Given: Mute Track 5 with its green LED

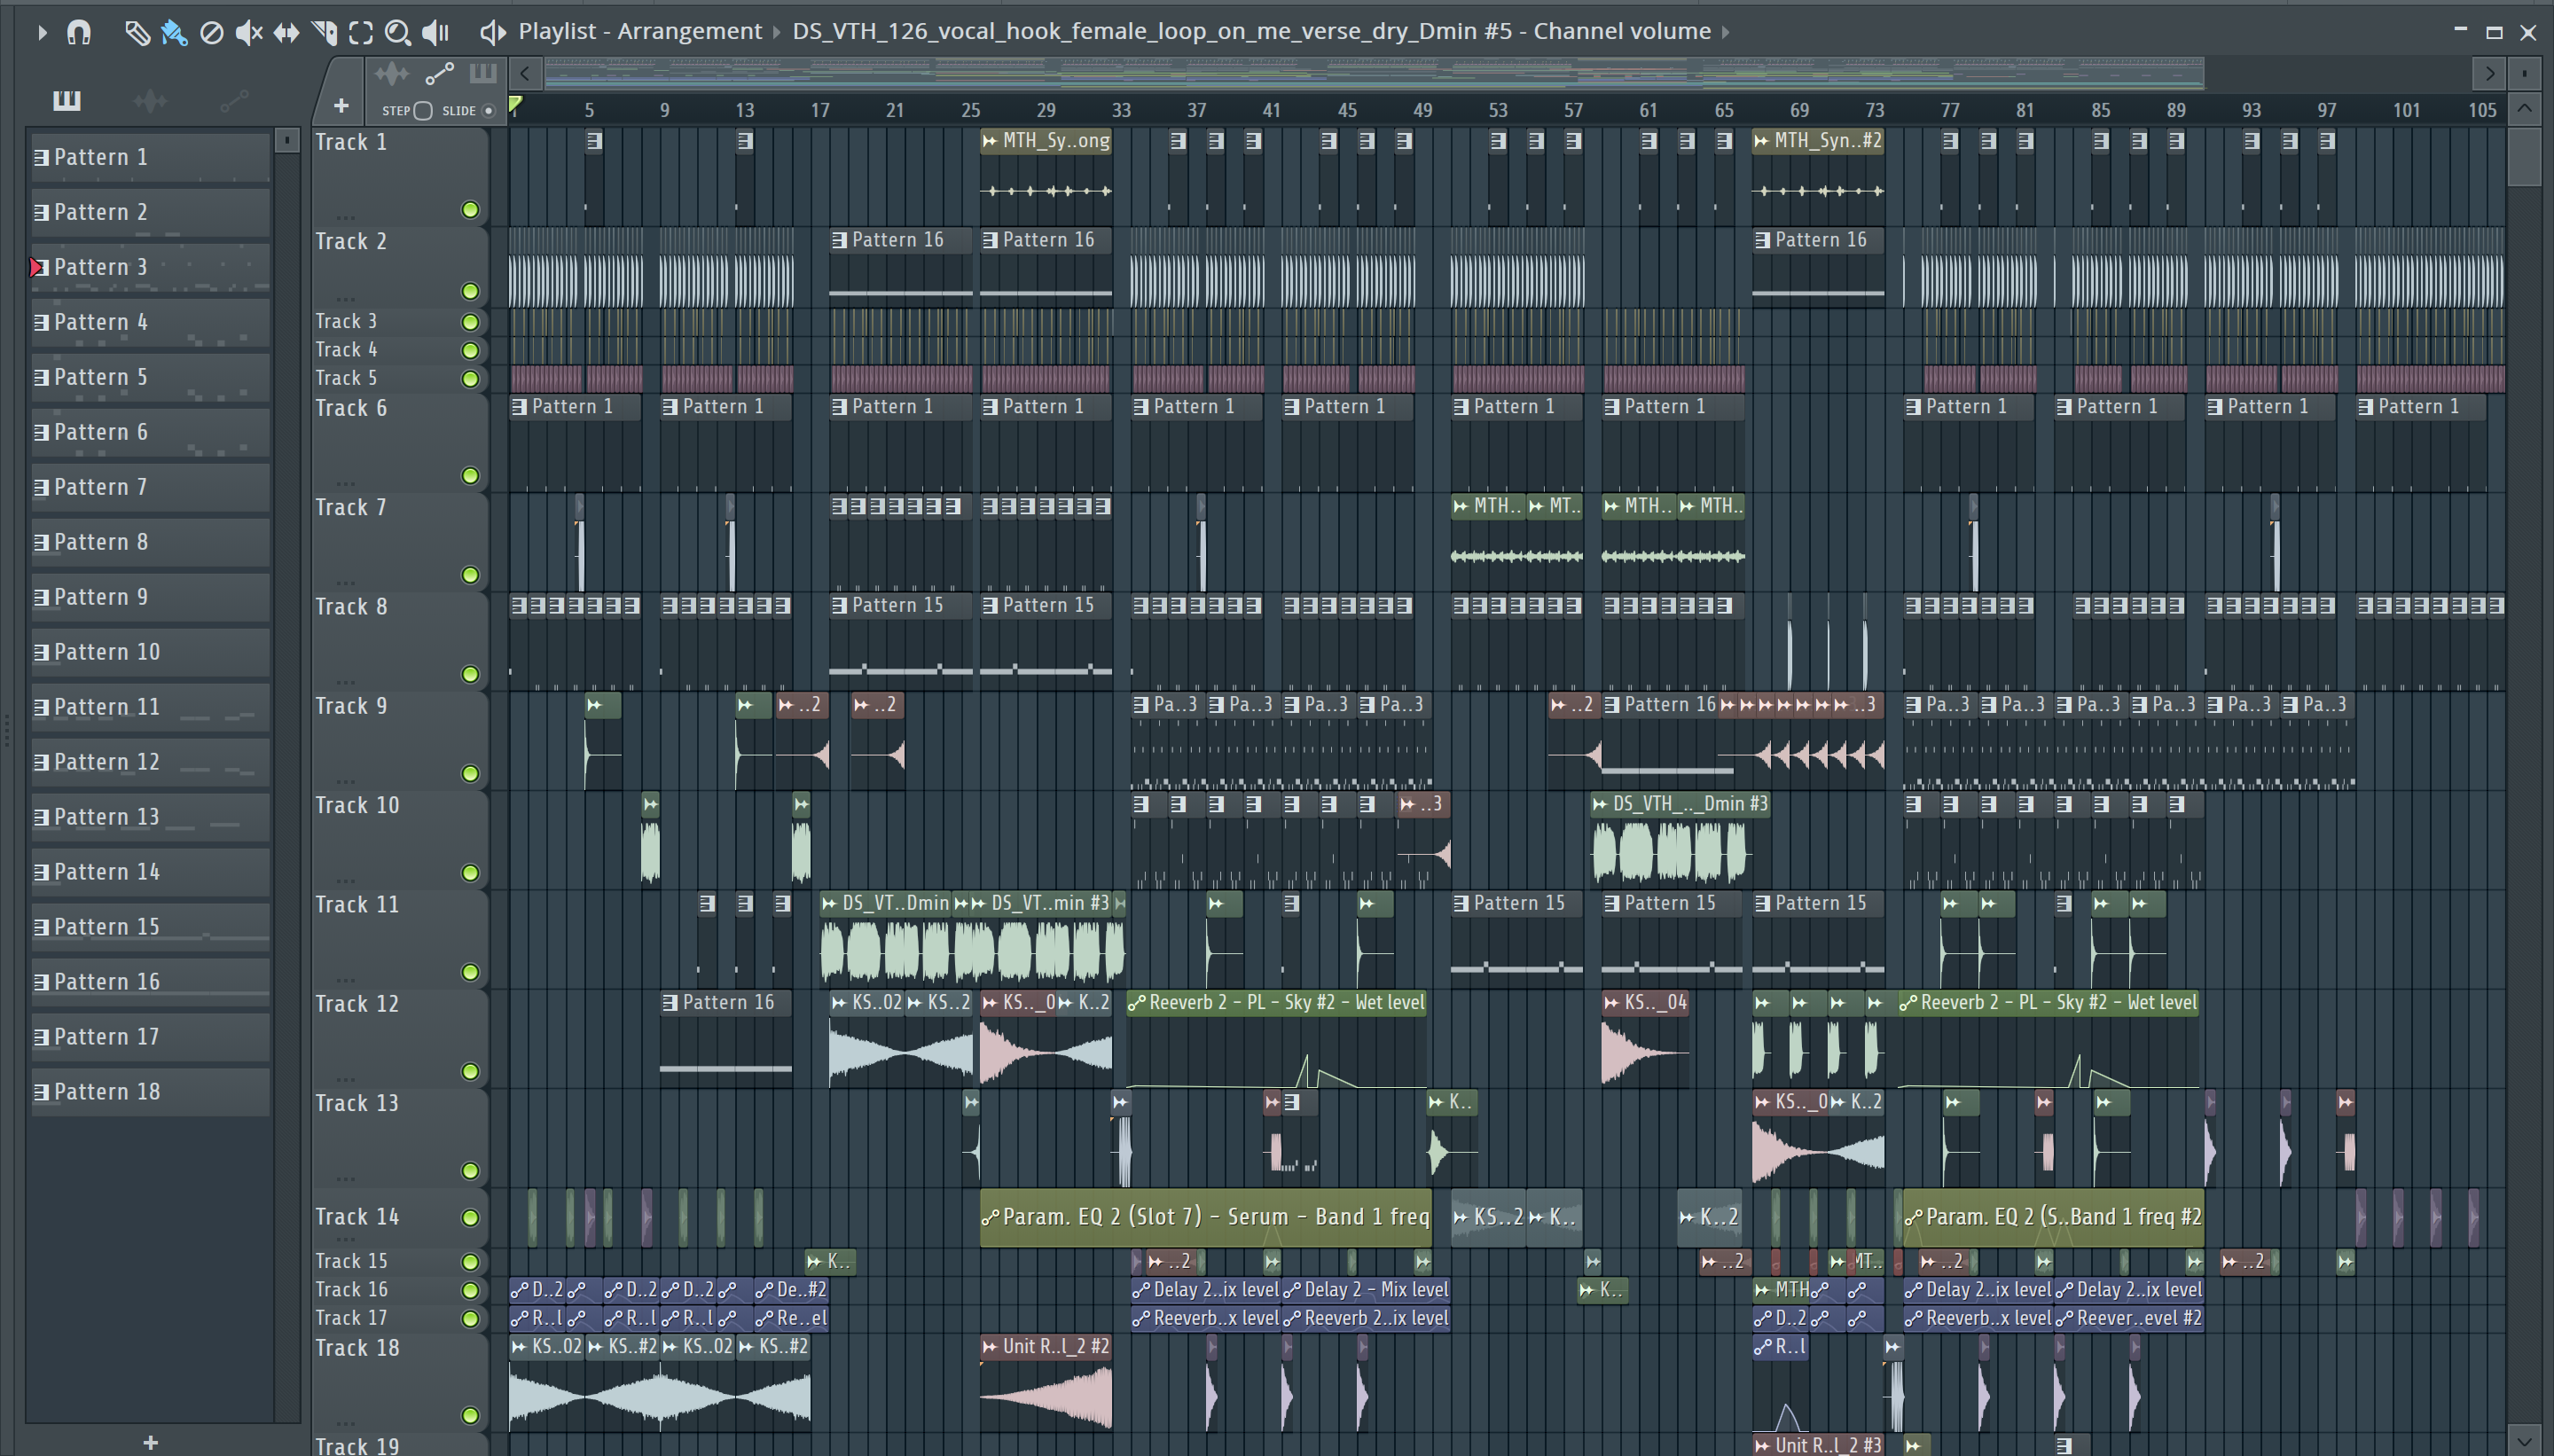Looking at the screenshot, I should [470, 379].
